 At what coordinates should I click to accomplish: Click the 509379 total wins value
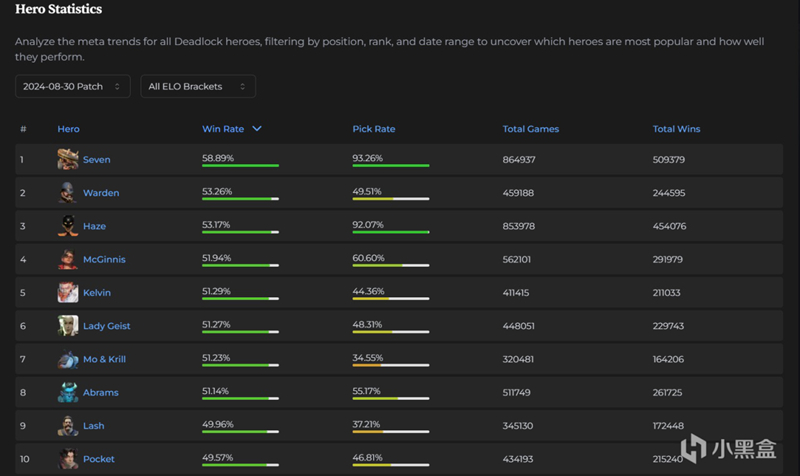tap(668, 160)
